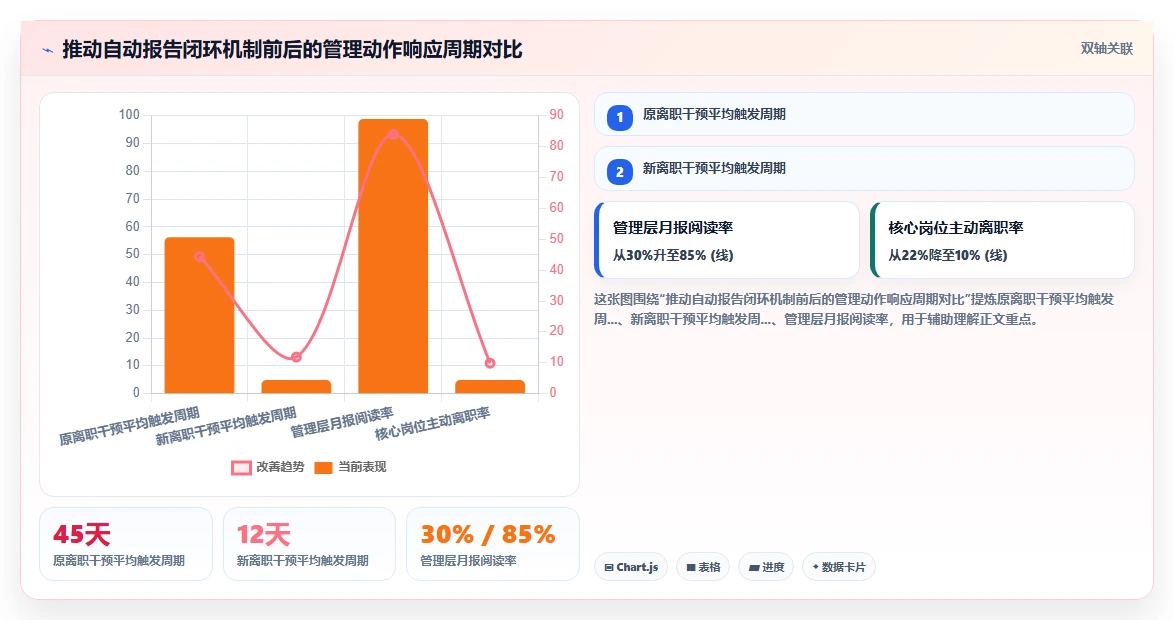1174x620 pixels.
Task: Click the number 1 badge icon
Action: click(x=619, y=118)
